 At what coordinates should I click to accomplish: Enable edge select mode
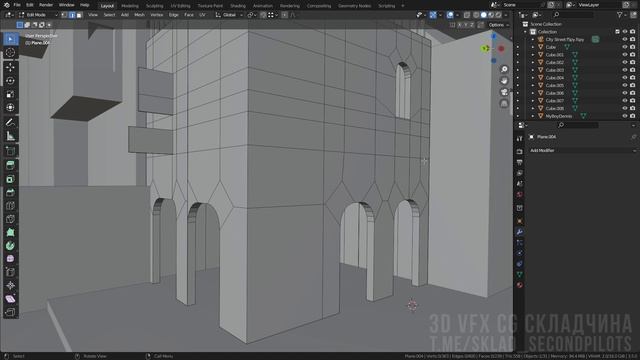(72, 15)
